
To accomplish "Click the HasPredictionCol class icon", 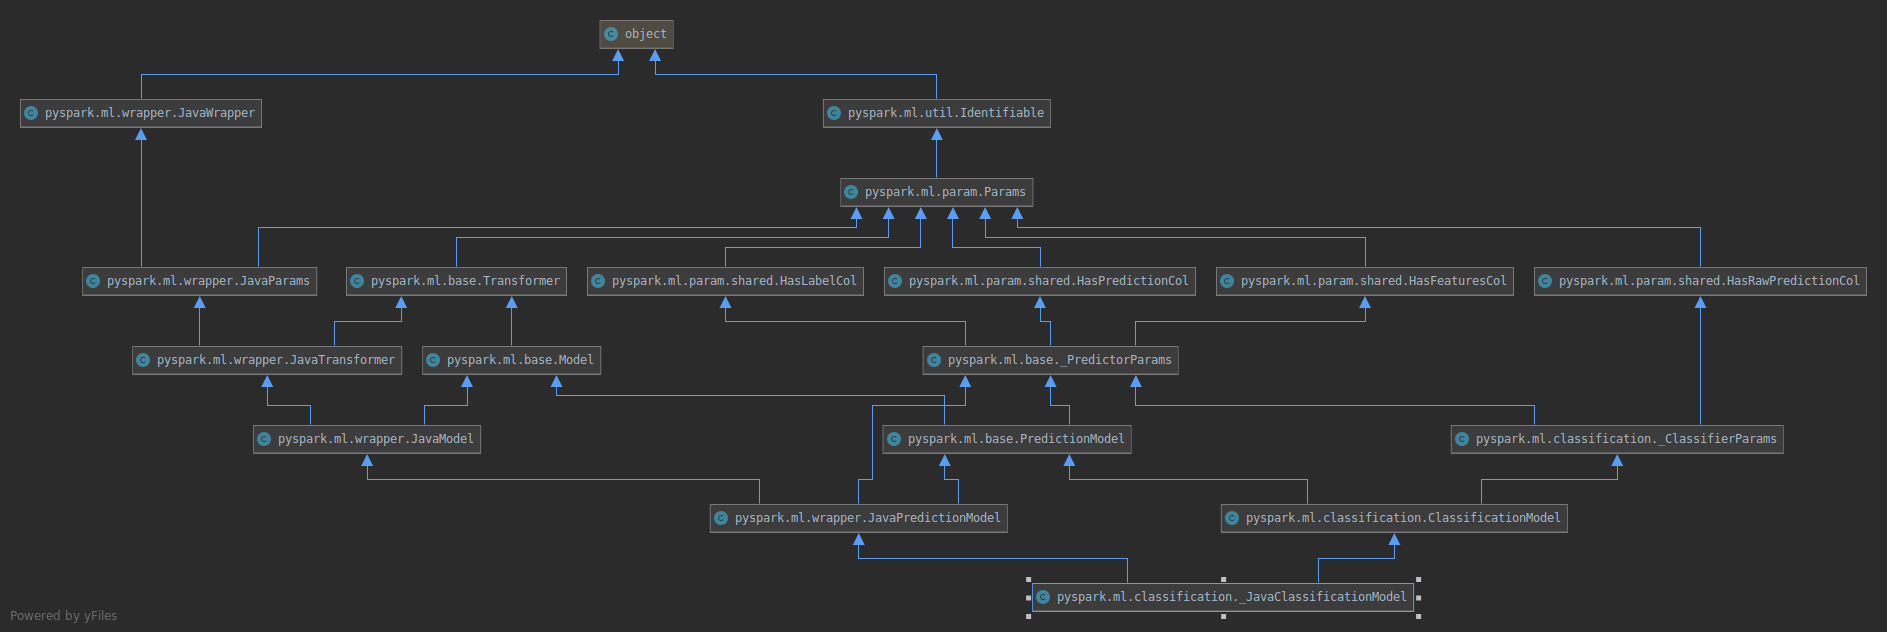I will pyautogui.click(x=895, y=281).
